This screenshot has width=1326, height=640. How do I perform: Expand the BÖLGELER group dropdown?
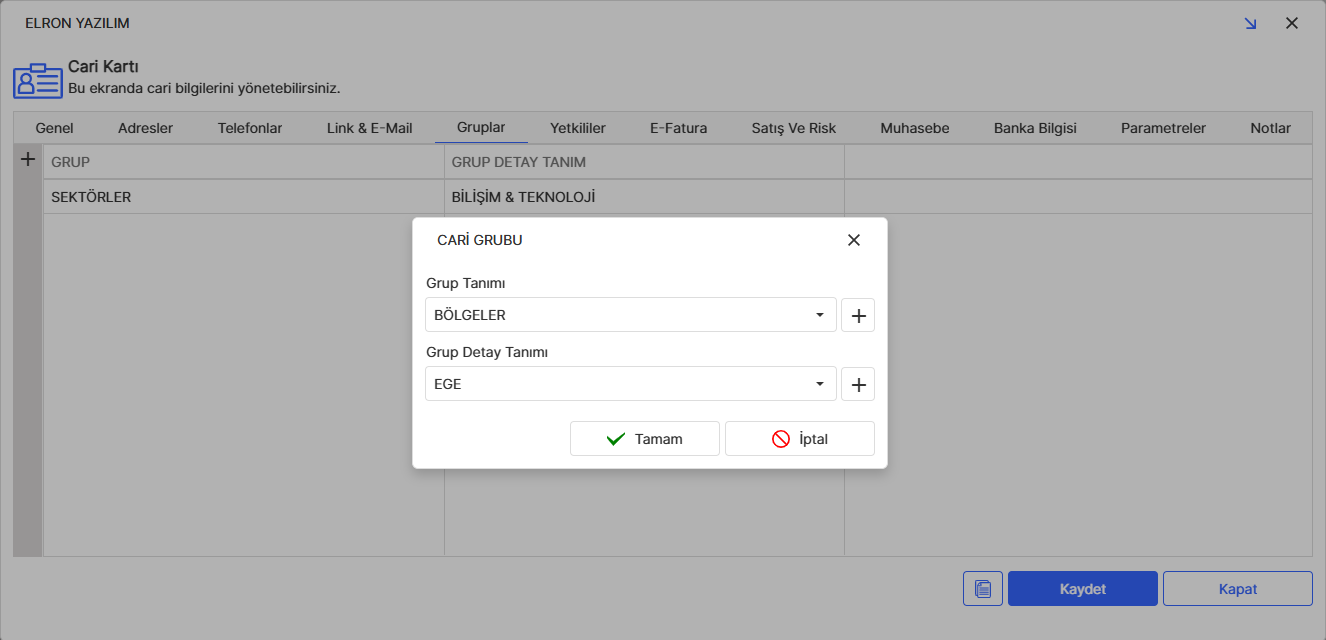(x=819, y=315)
